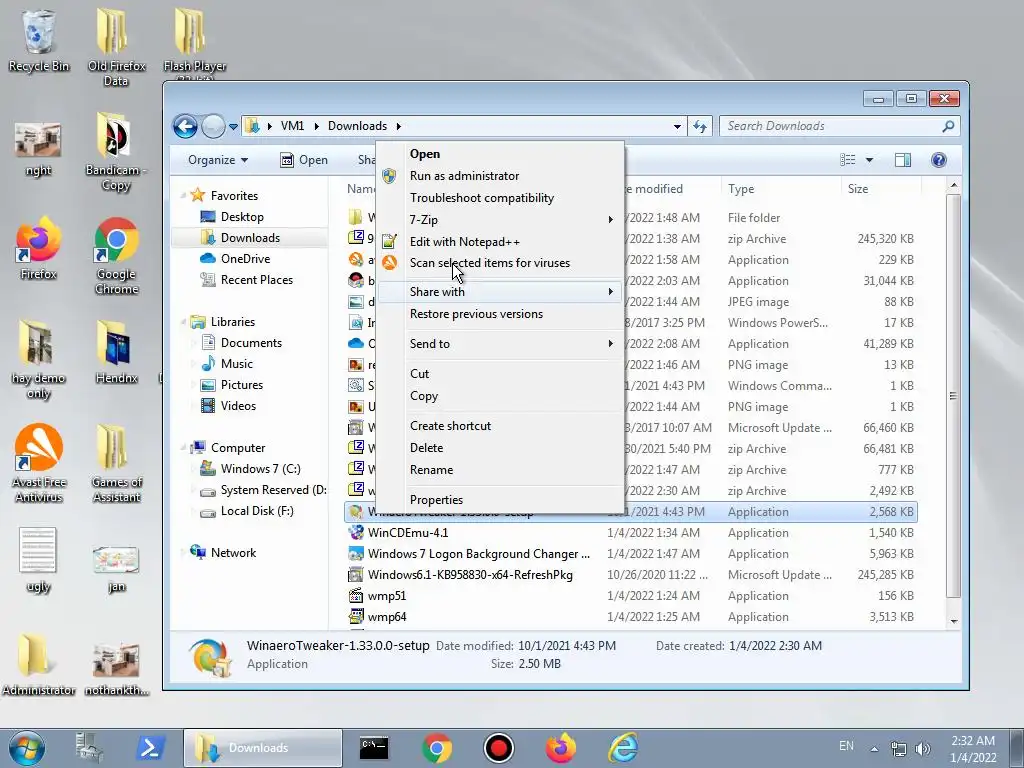Launch Firefox from desktop shortcut
This screenshot has height=768, width=1024.
pos(39,248)
